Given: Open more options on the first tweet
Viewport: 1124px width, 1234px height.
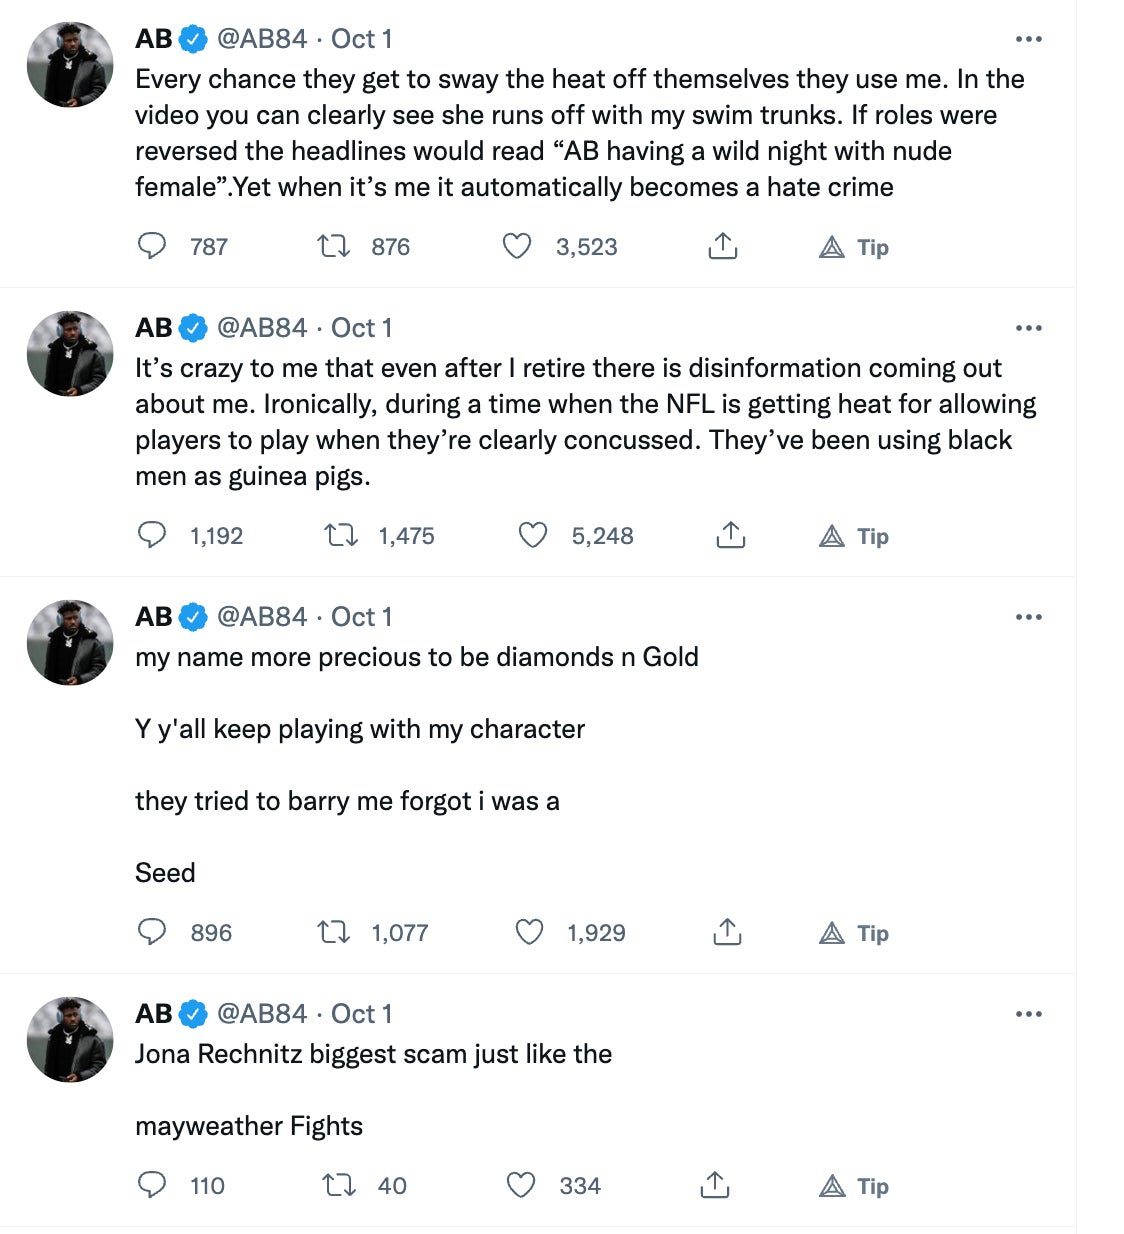Looking at the screenshot, I should (1028, 39).
